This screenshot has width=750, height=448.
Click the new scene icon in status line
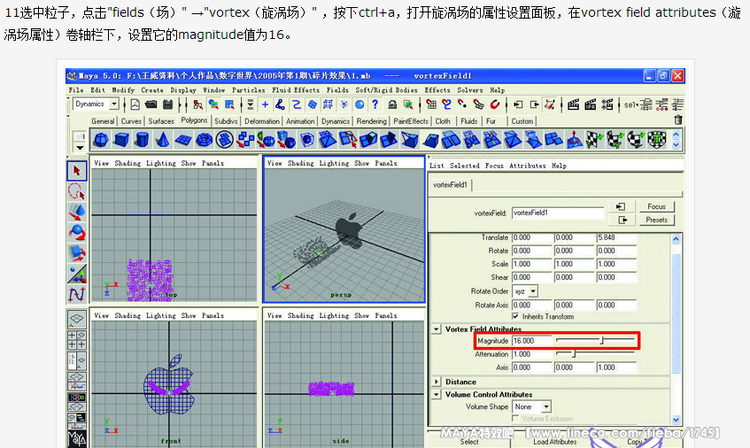coord(135,104)
